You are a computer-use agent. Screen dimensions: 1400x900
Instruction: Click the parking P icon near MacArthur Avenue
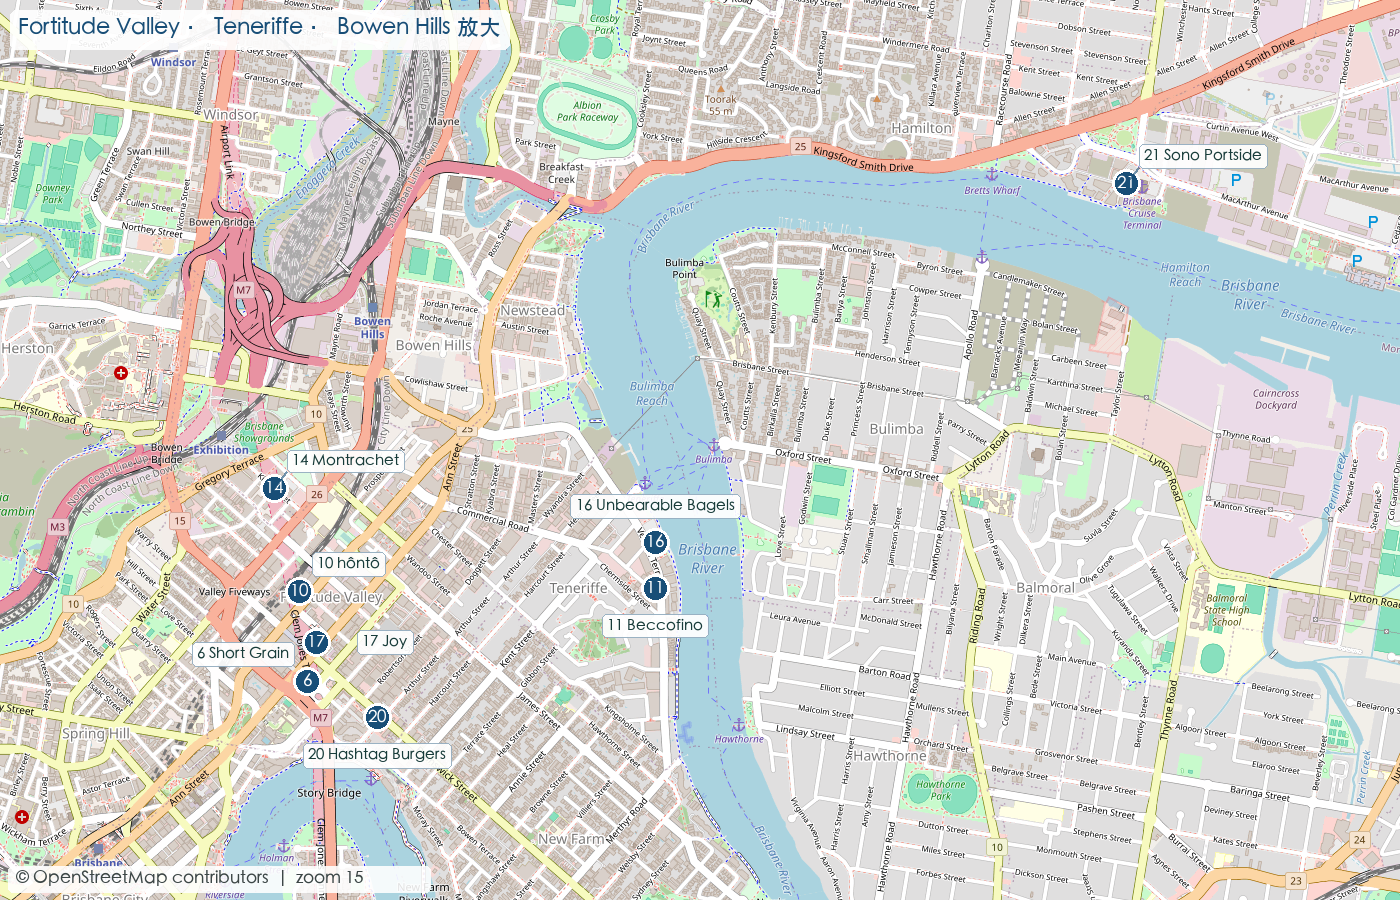point(1236,180)
